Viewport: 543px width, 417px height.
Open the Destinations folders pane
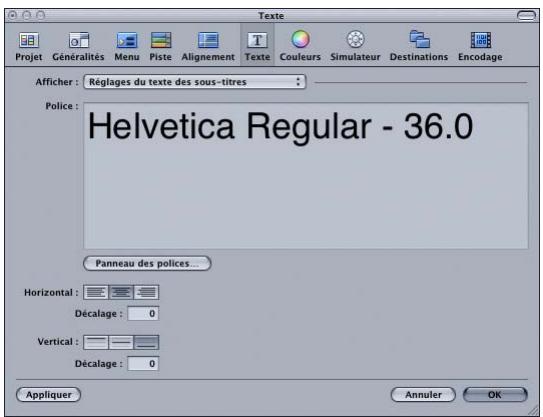[x=419, y=46]
